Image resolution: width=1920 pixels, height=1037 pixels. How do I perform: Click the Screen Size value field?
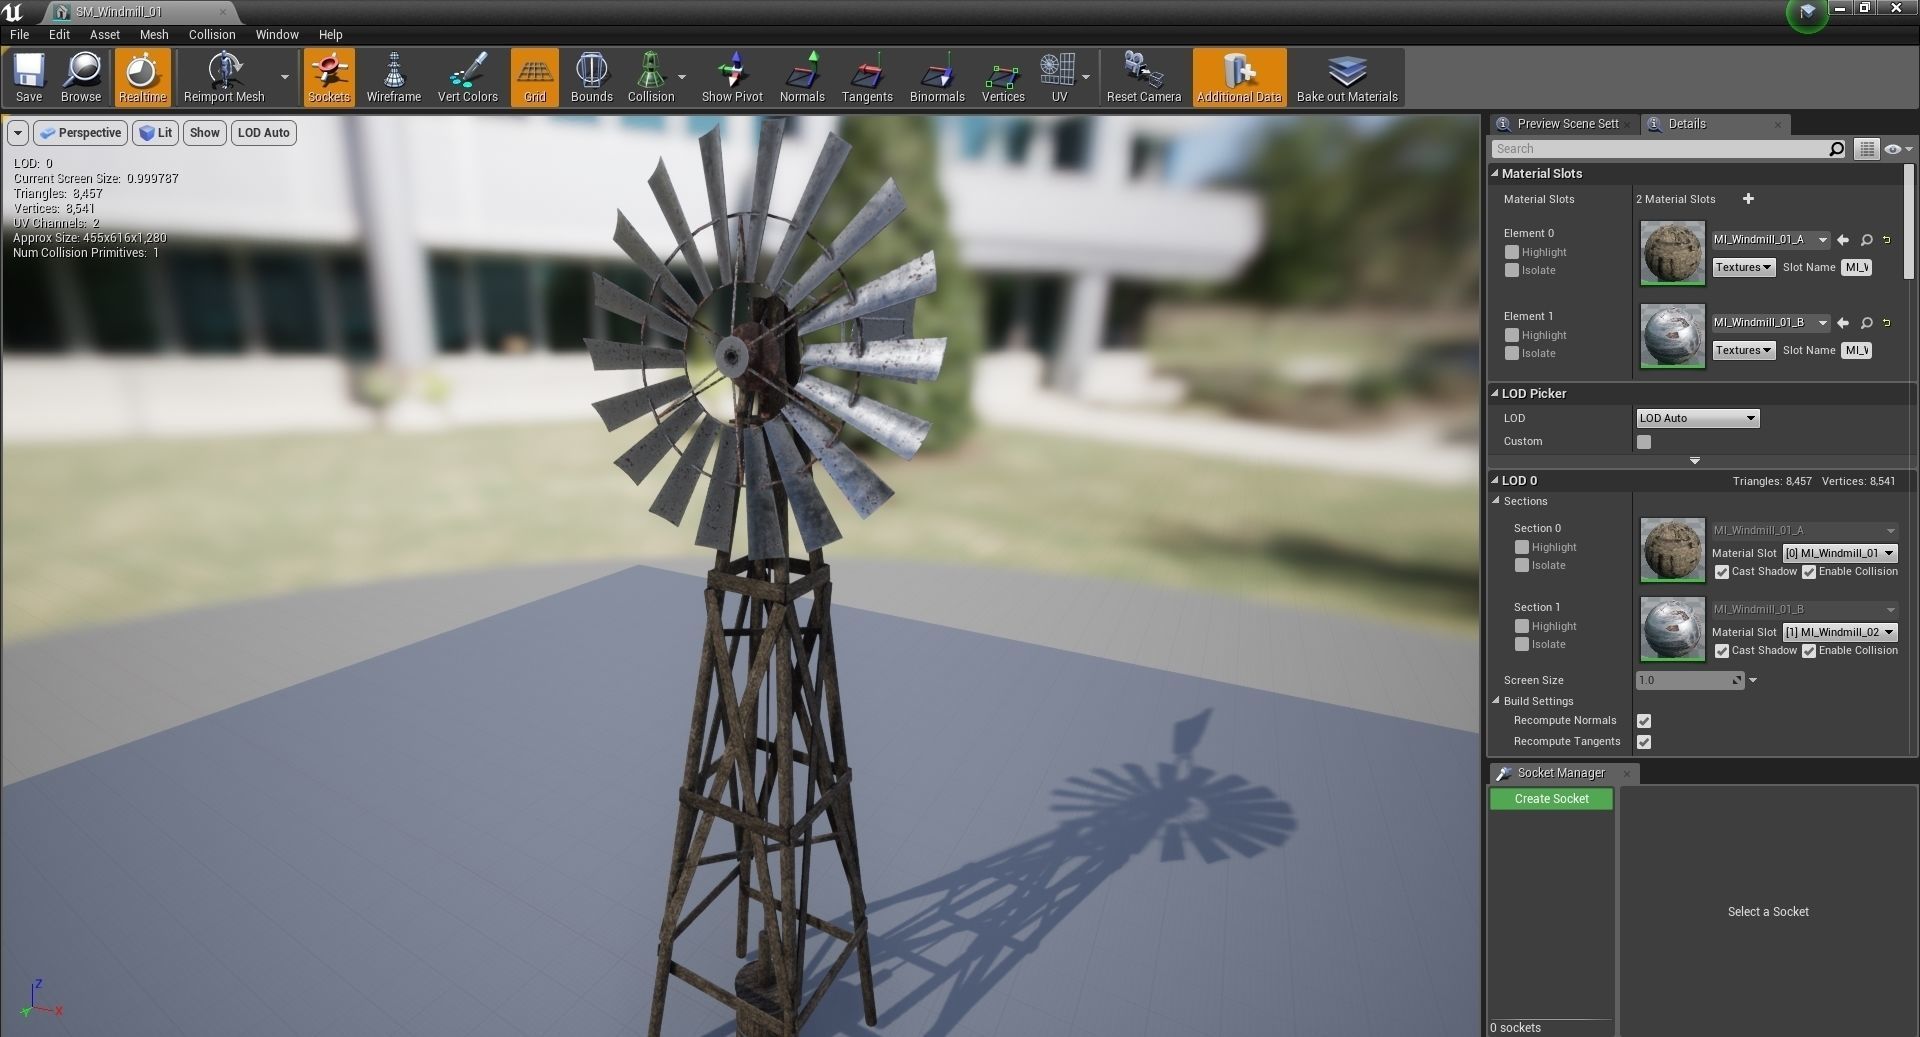point(1689,680)
